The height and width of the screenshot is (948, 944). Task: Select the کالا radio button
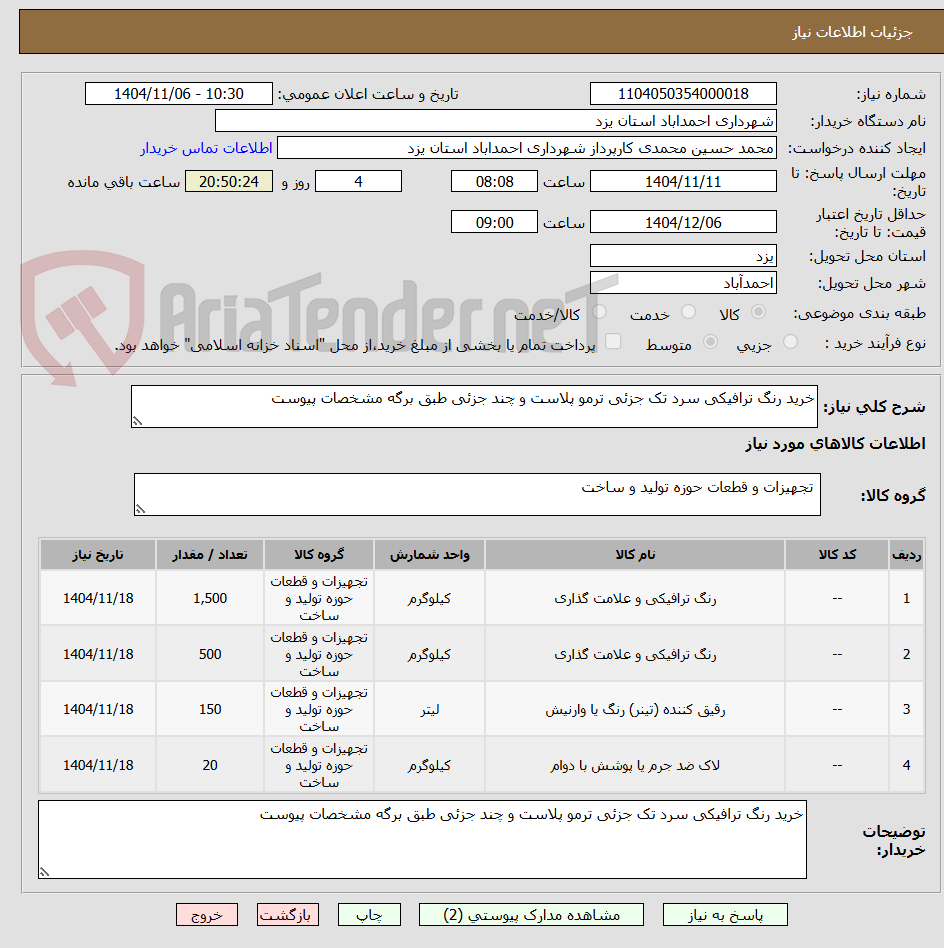tap(758, 312)
